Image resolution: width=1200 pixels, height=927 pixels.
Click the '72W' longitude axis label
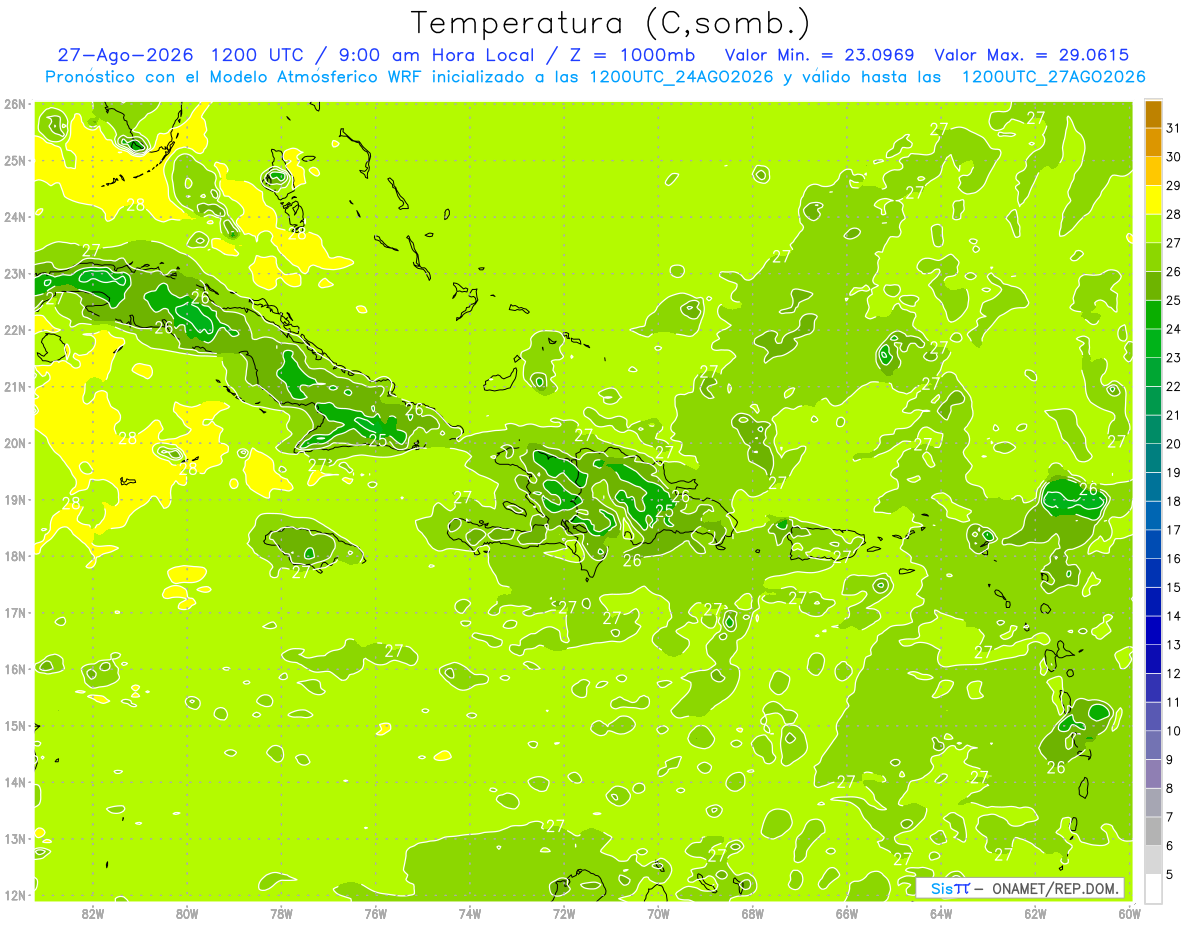click(564, 913)
